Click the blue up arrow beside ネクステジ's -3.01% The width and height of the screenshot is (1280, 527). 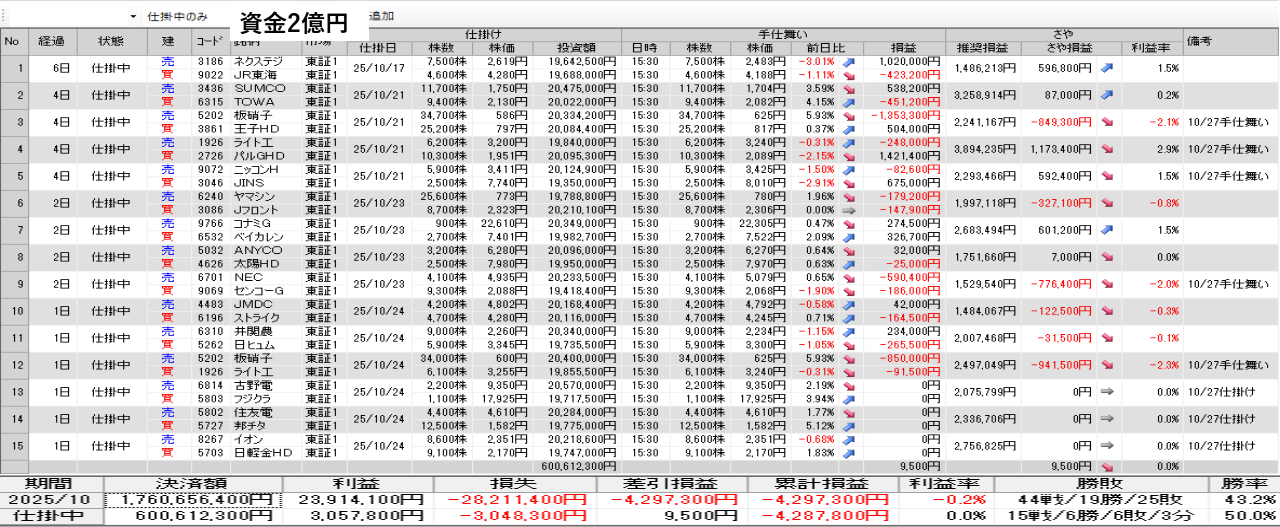(x=848, y=61)
